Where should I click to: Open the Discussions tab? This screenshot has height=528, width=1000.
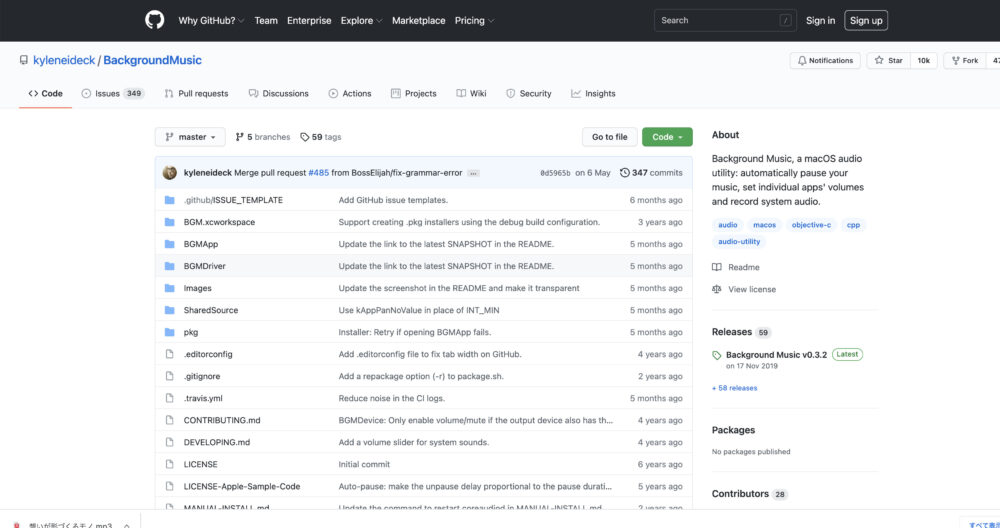click(x=279, y=94)
